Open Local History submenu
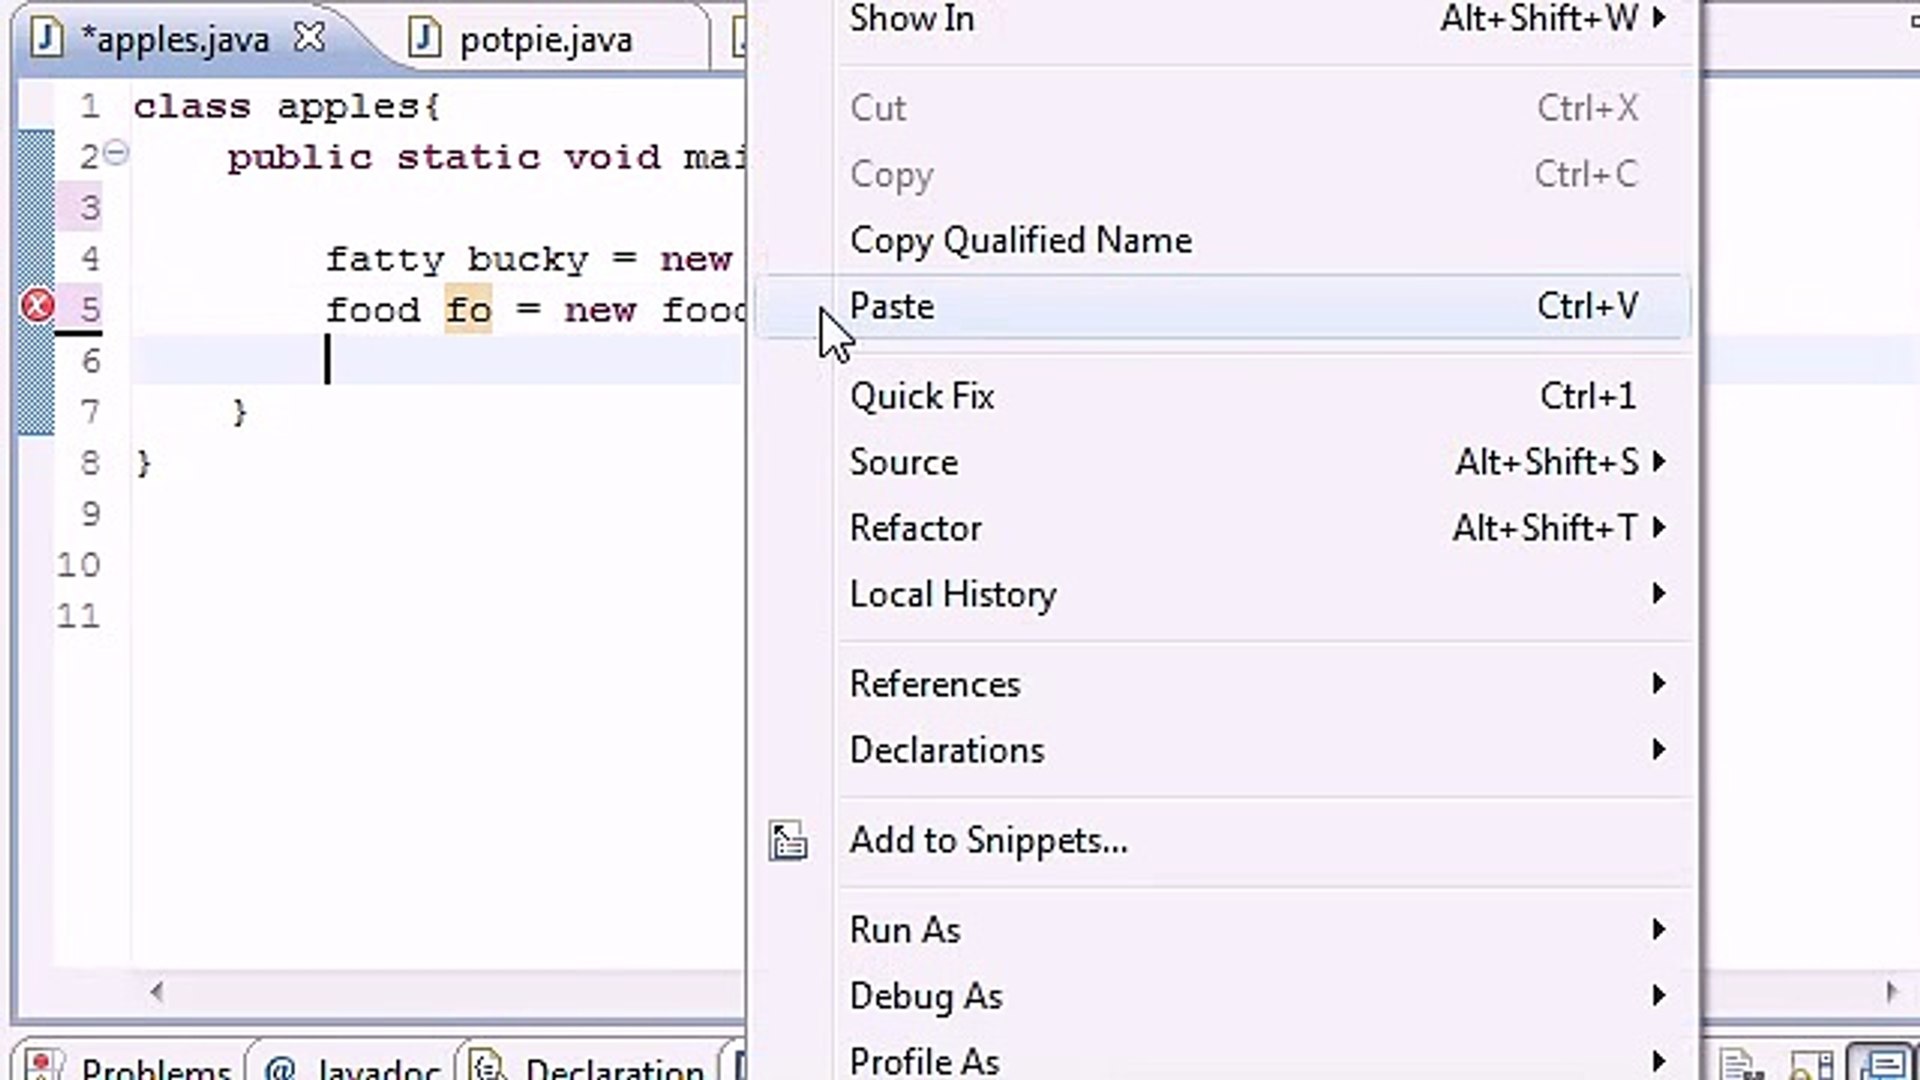Image resolution: width=1920 pixels, height=1080 pixels. click(x=952, y=594)
